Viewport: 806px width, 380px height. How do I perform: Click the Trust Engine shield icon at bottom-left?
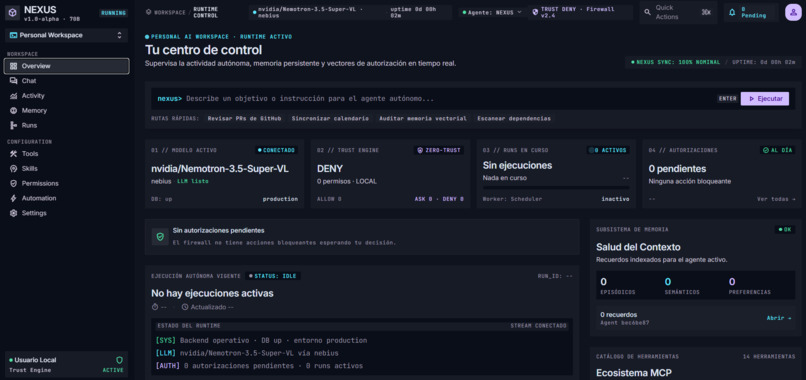[x=120, y=360]
